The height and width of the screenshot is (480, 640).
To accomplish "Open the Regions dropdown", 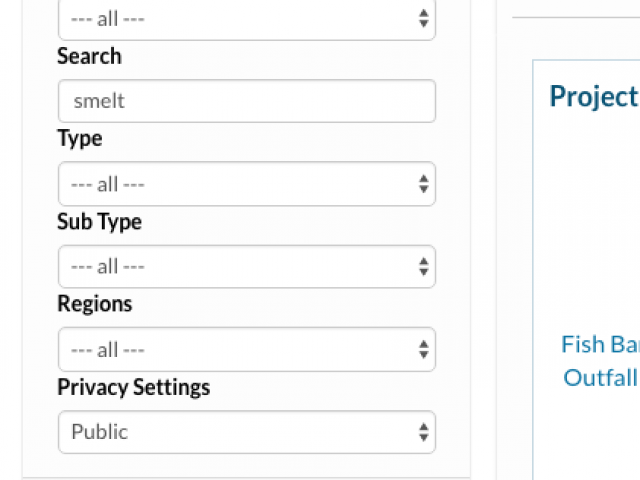I will [x=247, y=349].
